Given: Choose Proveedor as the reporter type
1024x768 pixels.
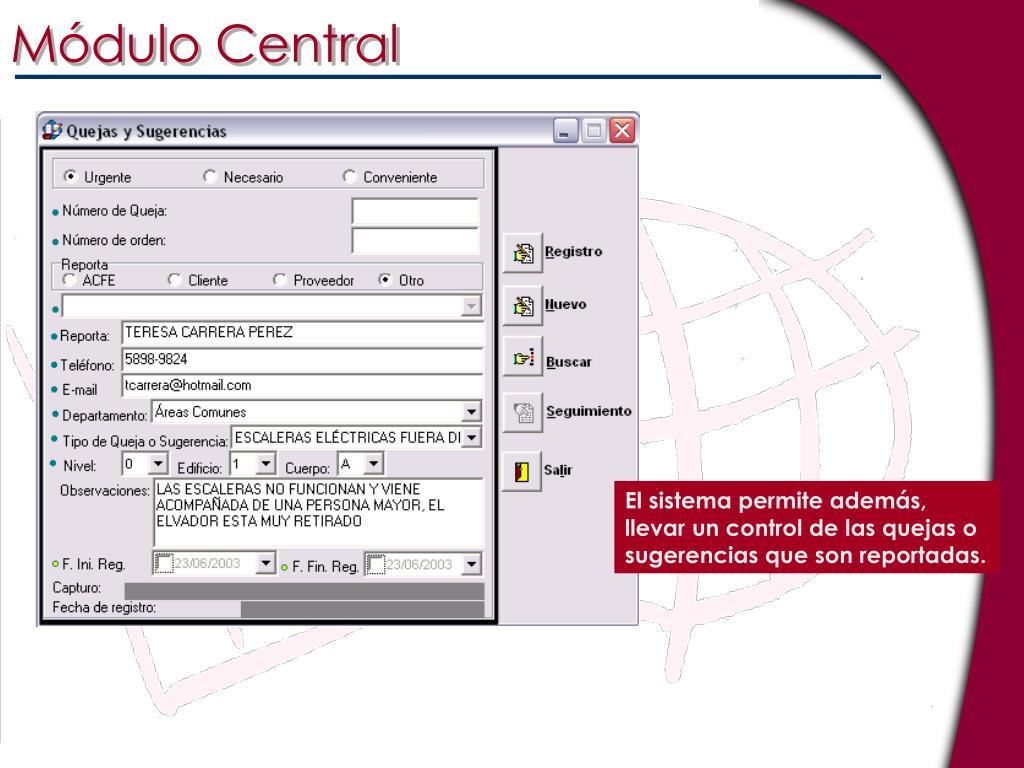Looking at the screenshot, I should click(280, 280).
